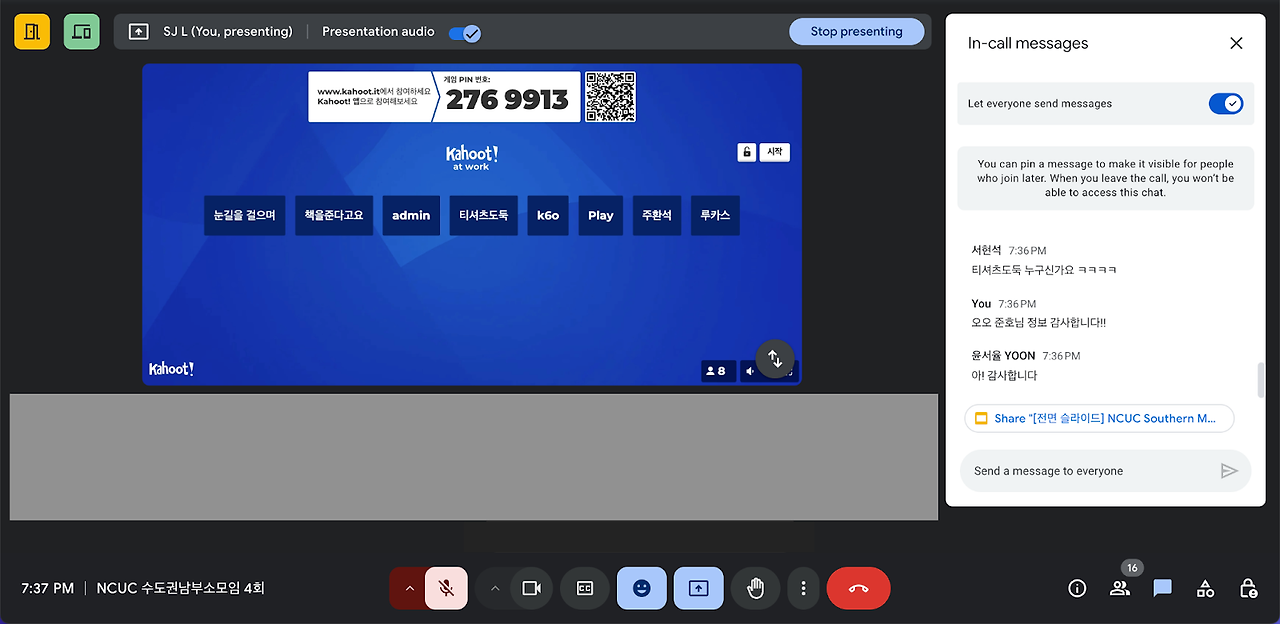
Task: Click sender name 서현석
Action: [x=986, y=250]
